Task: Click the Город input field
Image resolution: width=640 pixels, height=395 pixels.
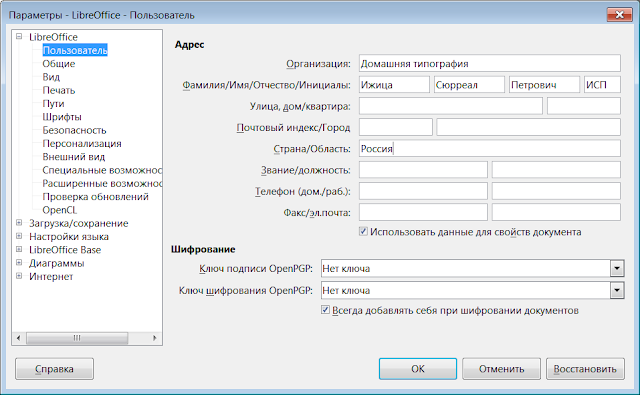Action: click(x=529, y=127)
